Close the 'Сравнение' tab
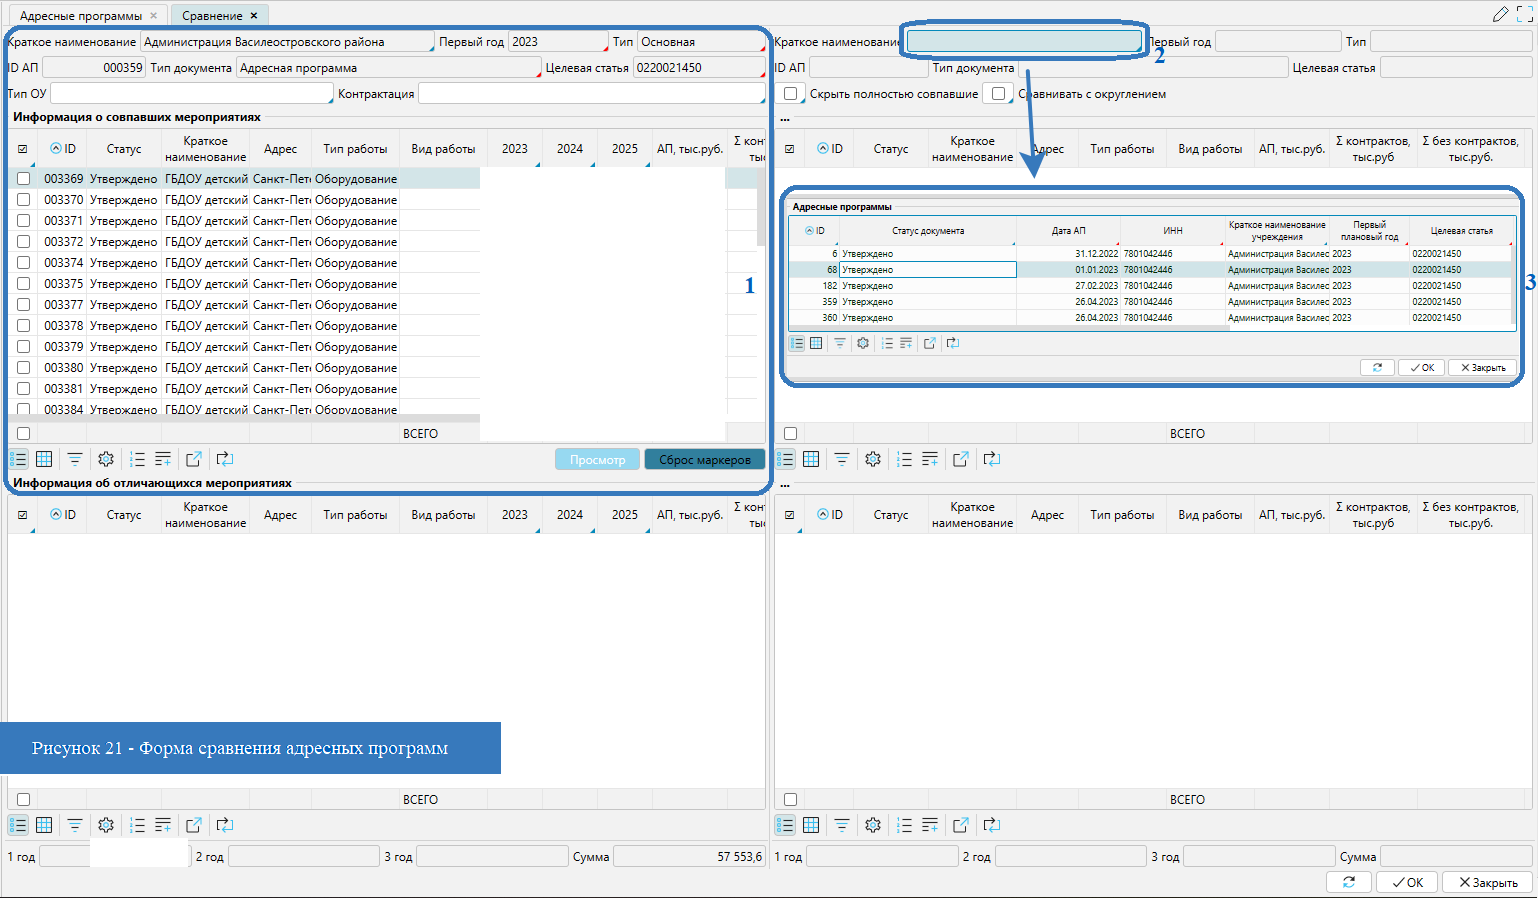The height and width of the screenshot is (898, 1538). (254, 16)
